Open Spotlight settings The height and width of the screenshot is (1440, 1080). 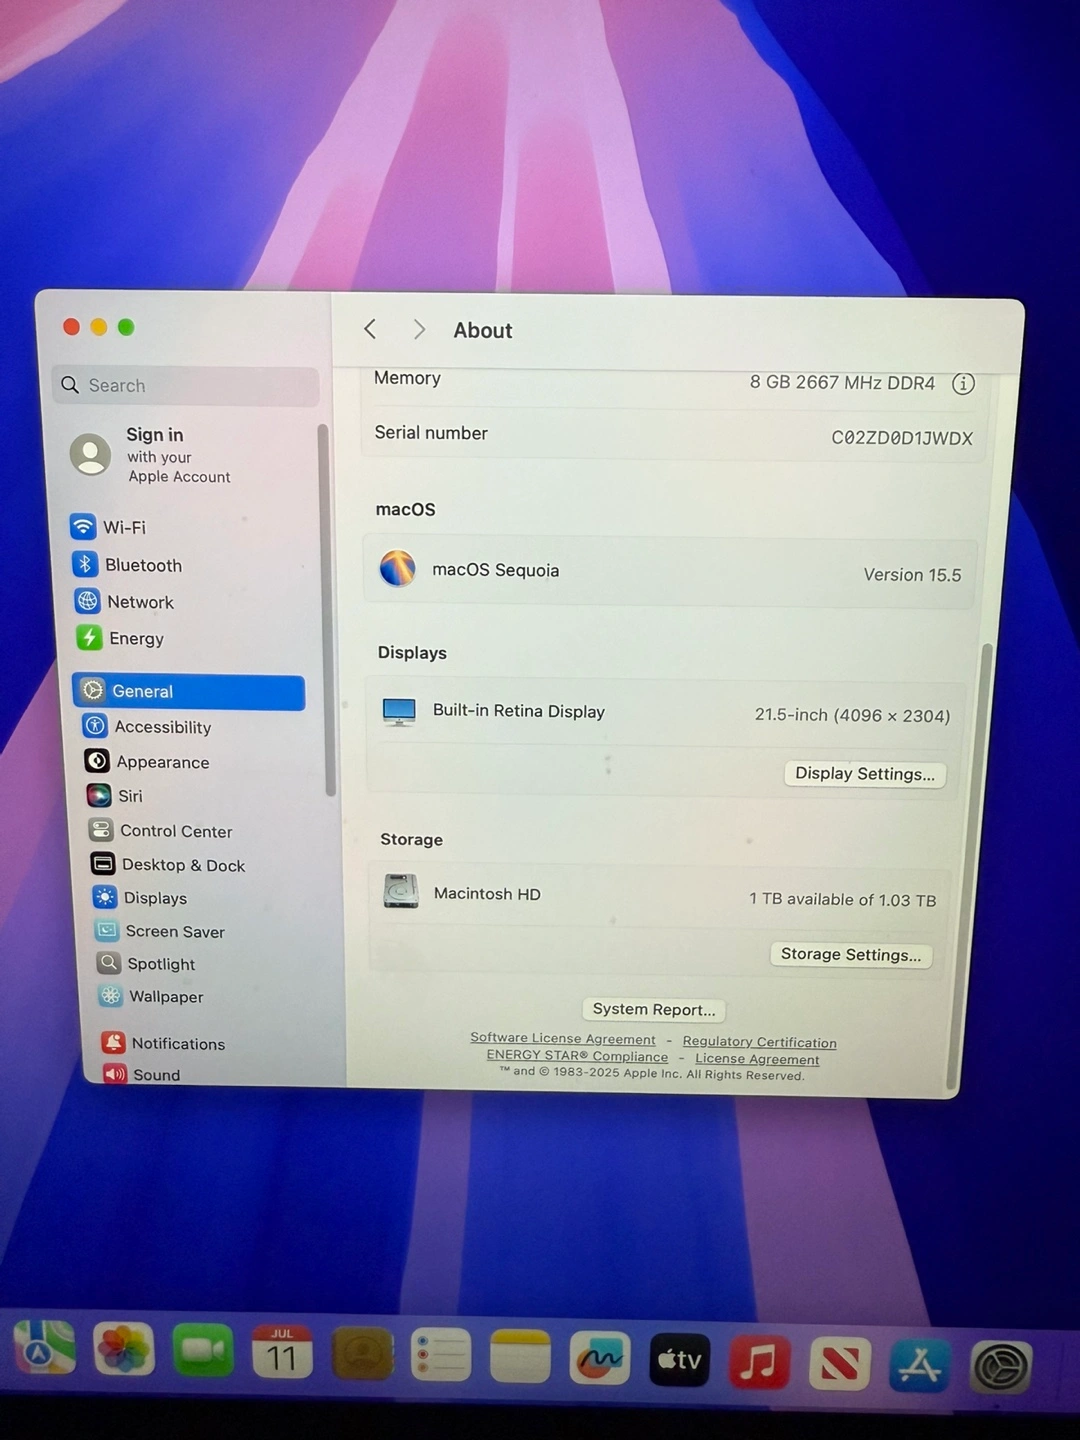point(146,964)
